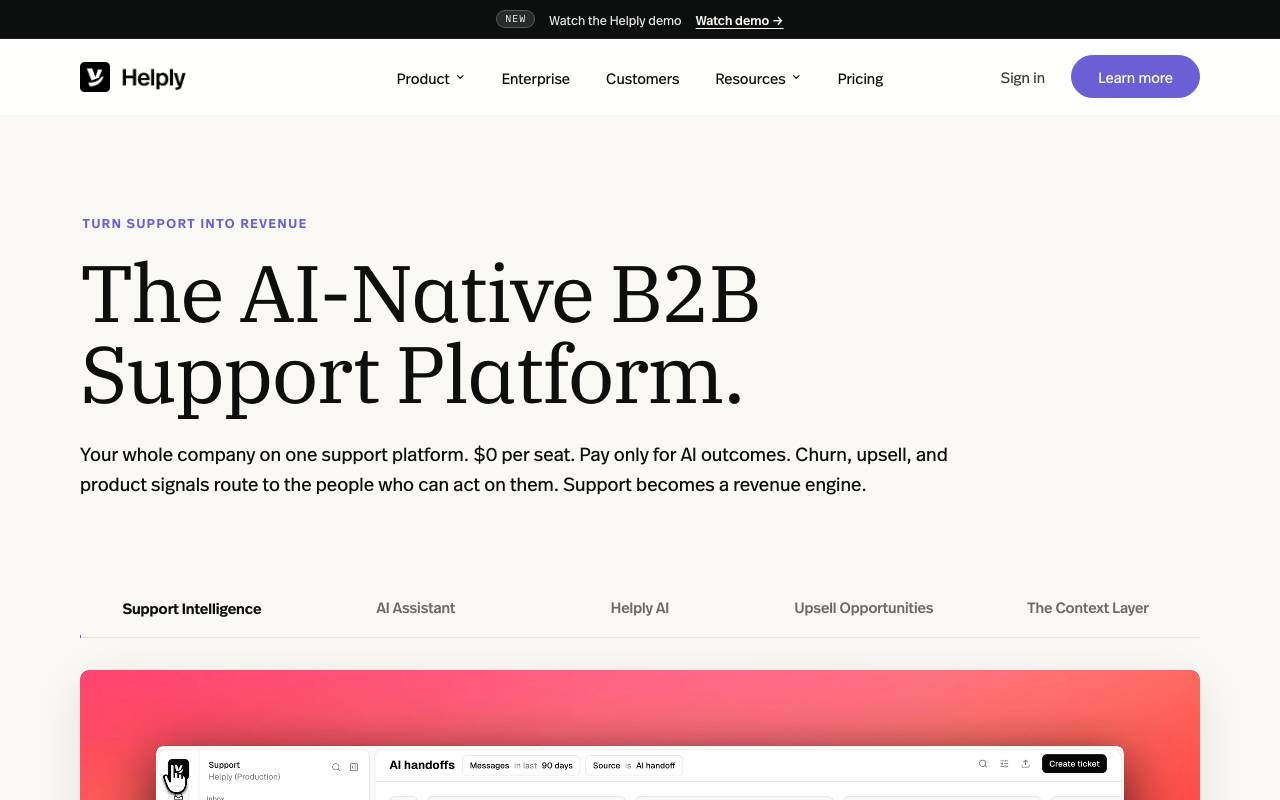
Task: Switch to the Upsell Opportunities tab
Action: (864, 608)
